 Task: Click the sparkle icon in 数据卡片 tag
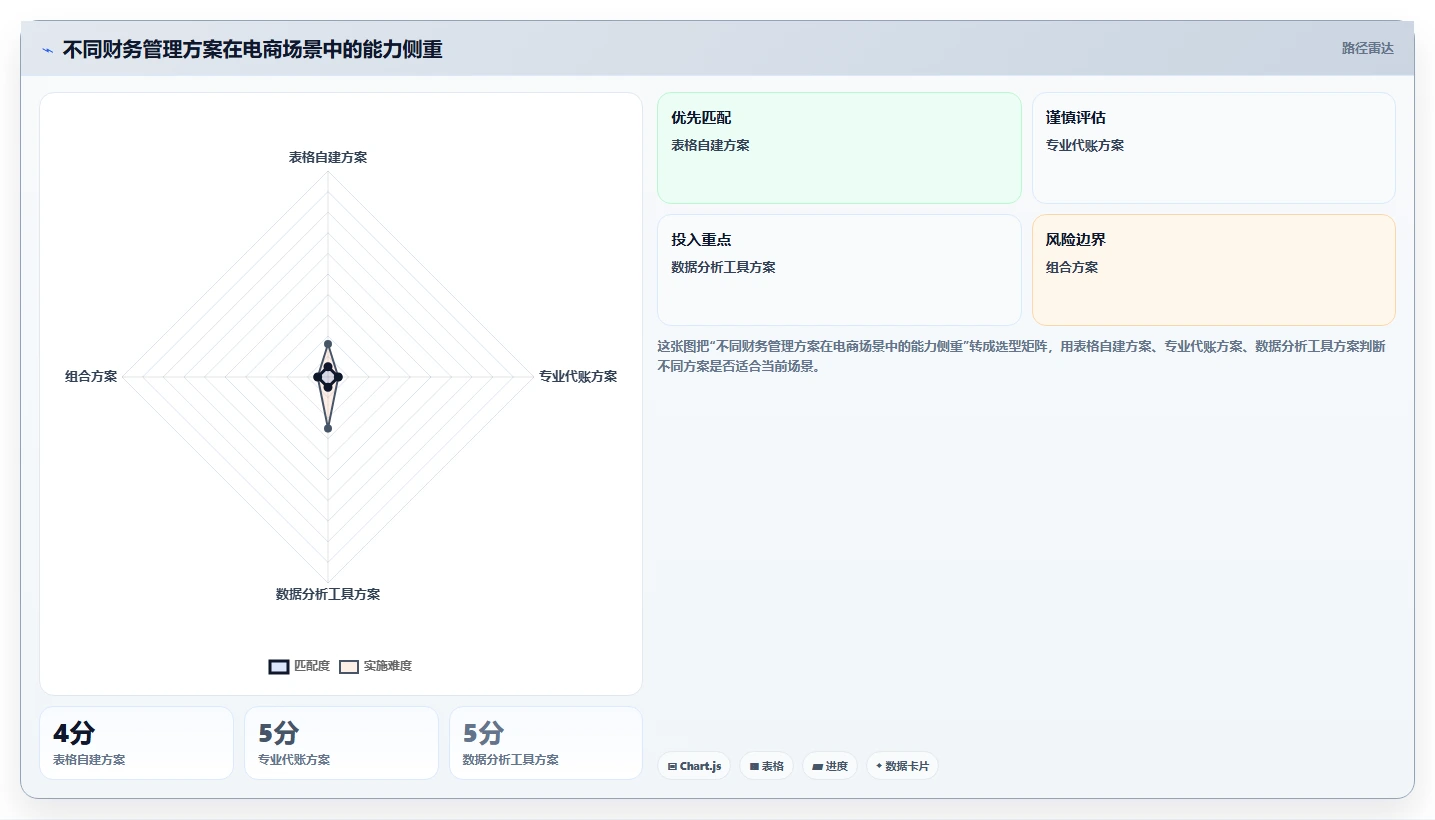click(x=879, y=766)
